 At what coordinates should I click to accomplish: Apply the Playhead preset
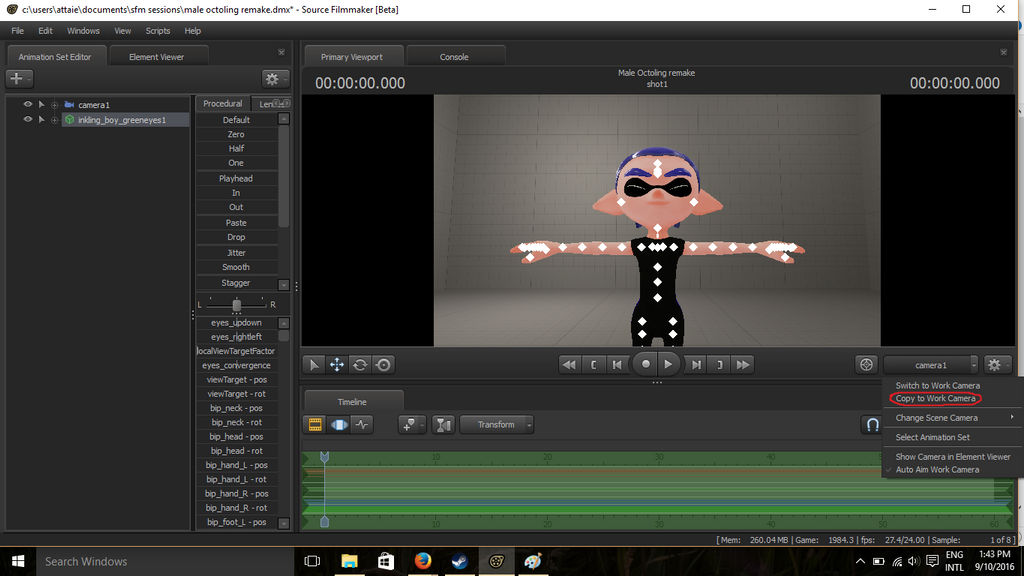(236, 178)
